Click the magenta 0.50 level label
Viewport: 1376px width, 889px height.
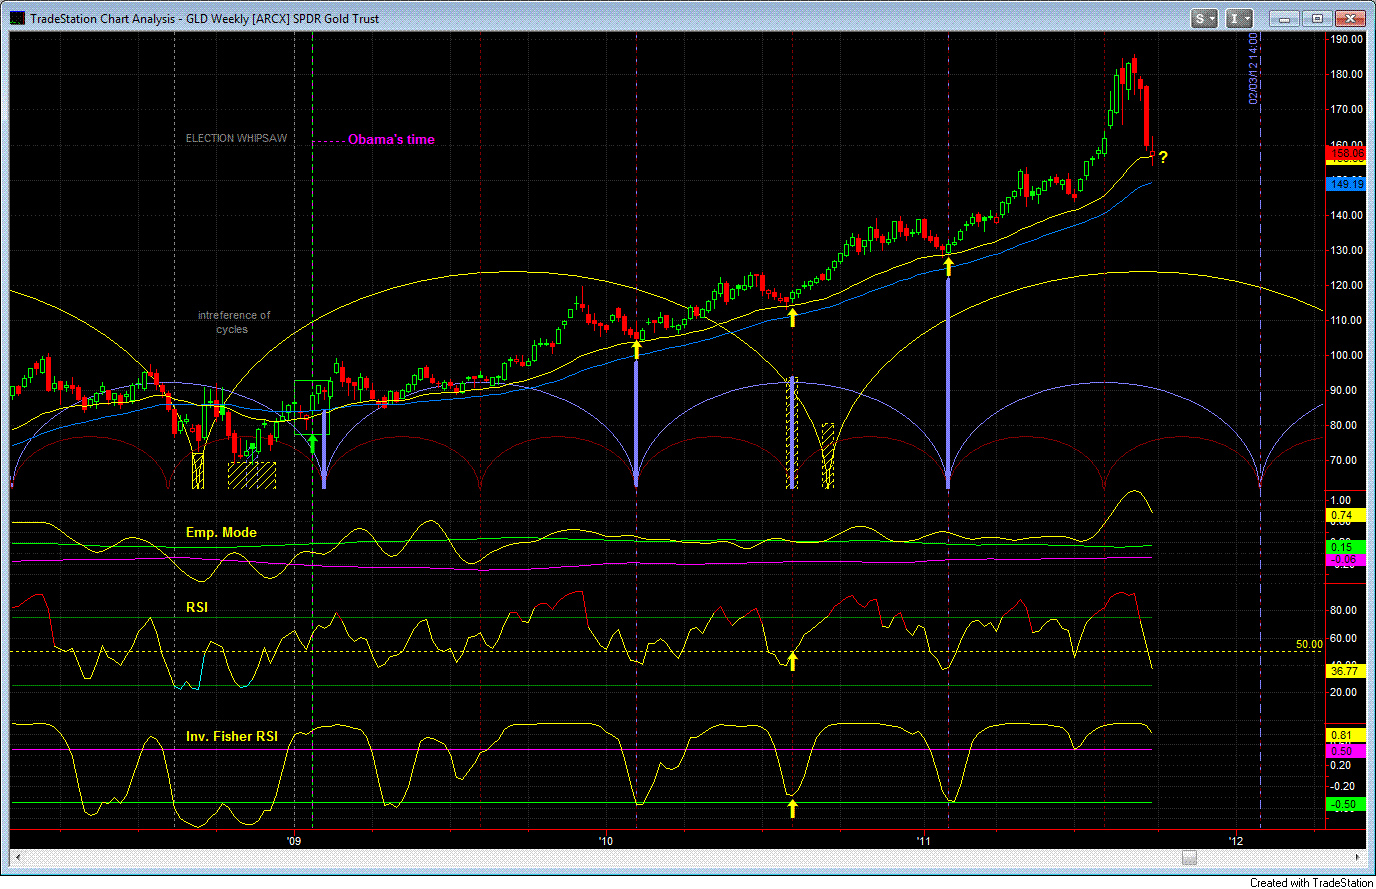click(1346, 750)
